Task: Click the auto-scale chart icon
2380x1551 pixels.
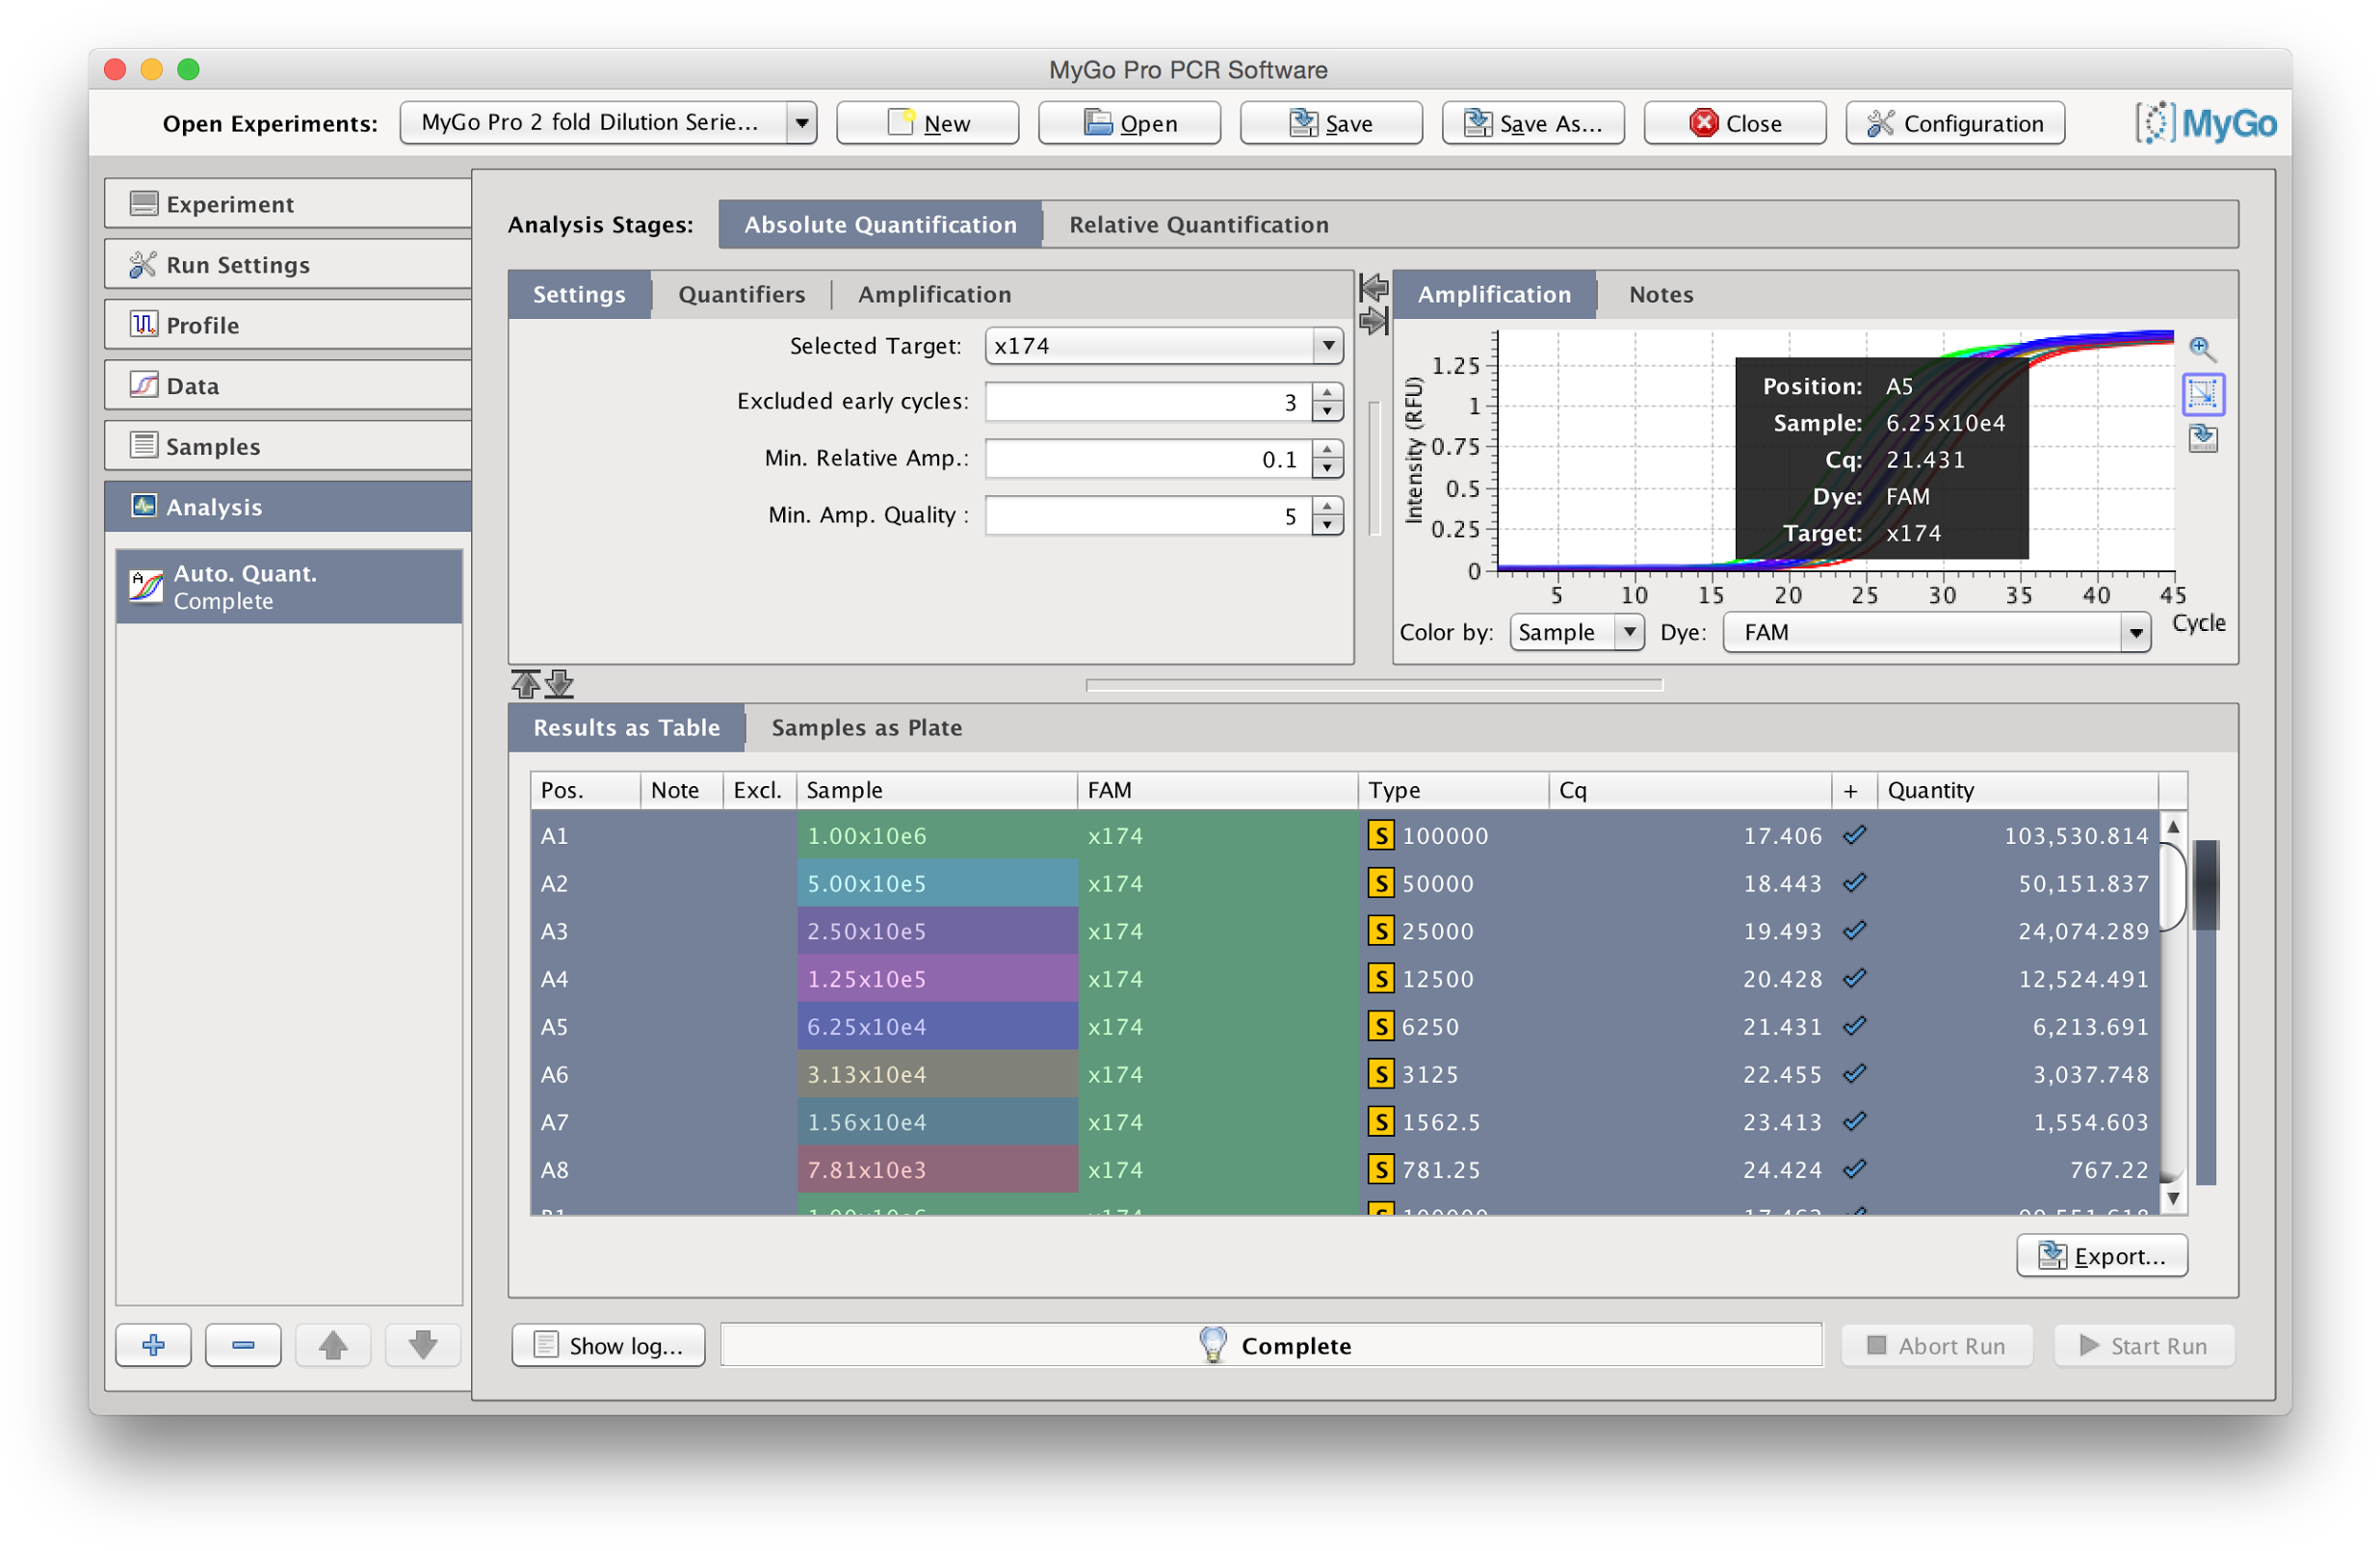Action: (2201, 394)
